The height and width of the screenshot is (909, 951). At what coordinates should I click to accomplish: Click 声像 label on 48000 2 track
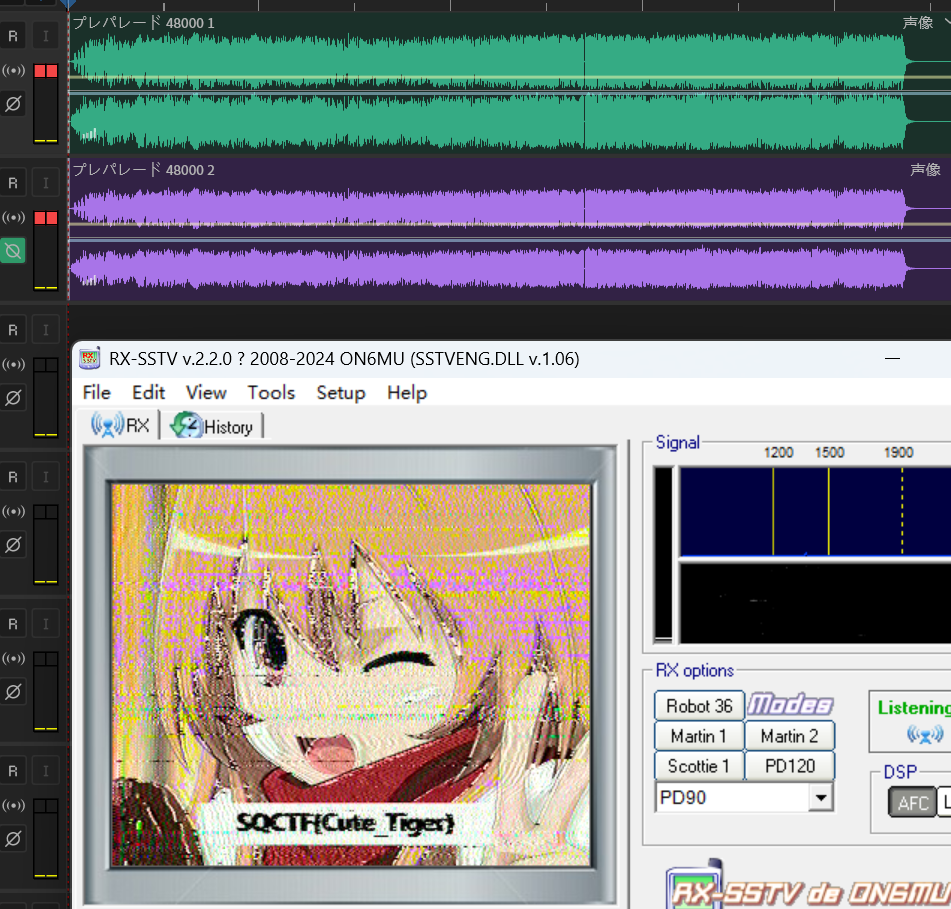(925, 170)
